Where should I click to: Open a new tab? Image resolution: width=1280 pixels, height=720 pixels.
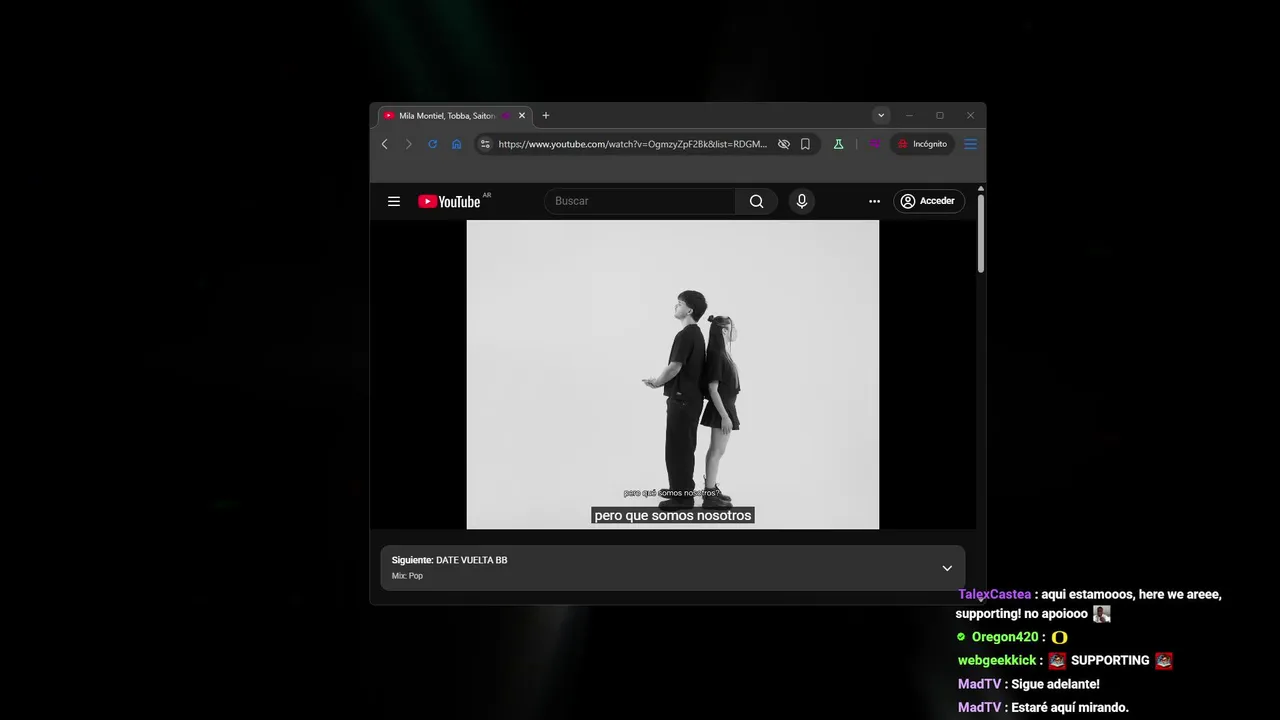tap(545, 116)
